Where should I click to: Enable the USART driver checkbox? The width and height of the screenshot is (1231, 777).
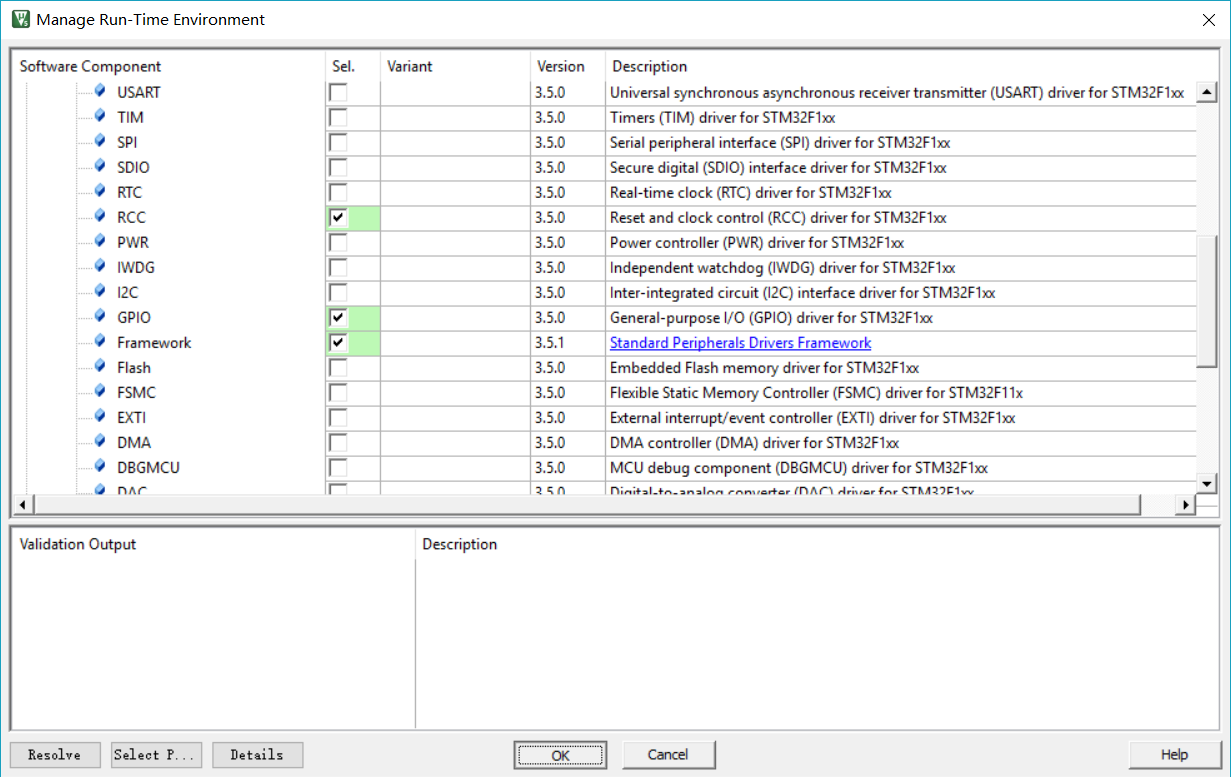click(338, 93)
